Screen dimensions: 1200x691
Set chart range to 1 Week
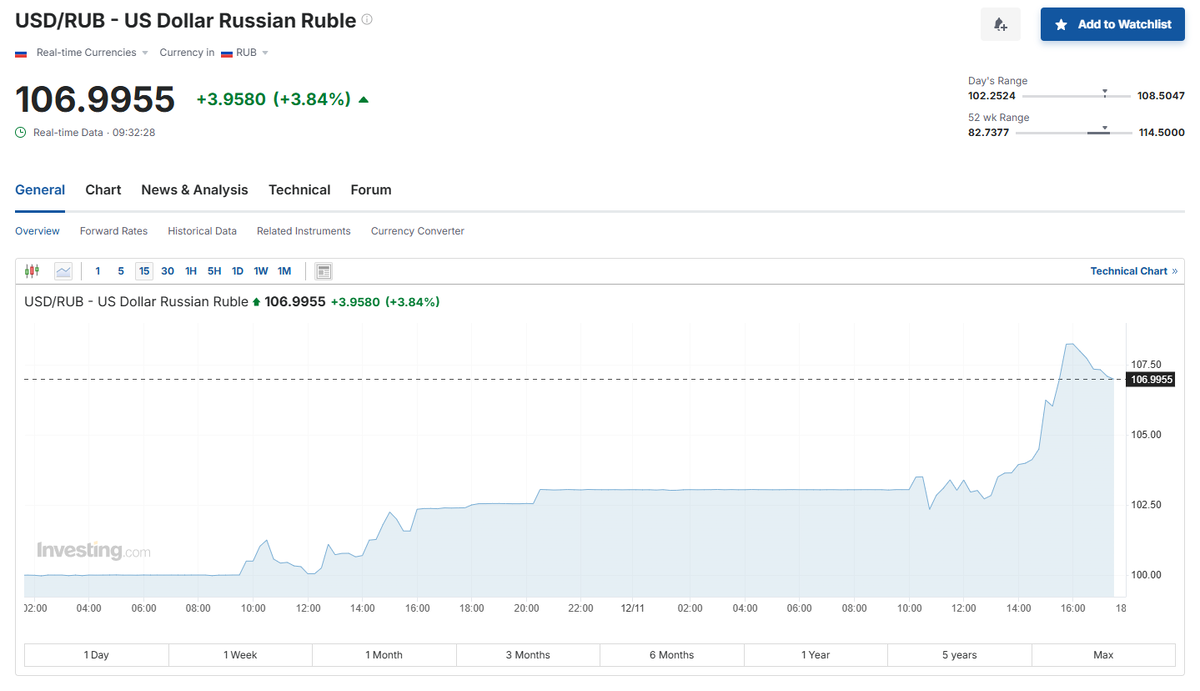[x=241, y=655]
